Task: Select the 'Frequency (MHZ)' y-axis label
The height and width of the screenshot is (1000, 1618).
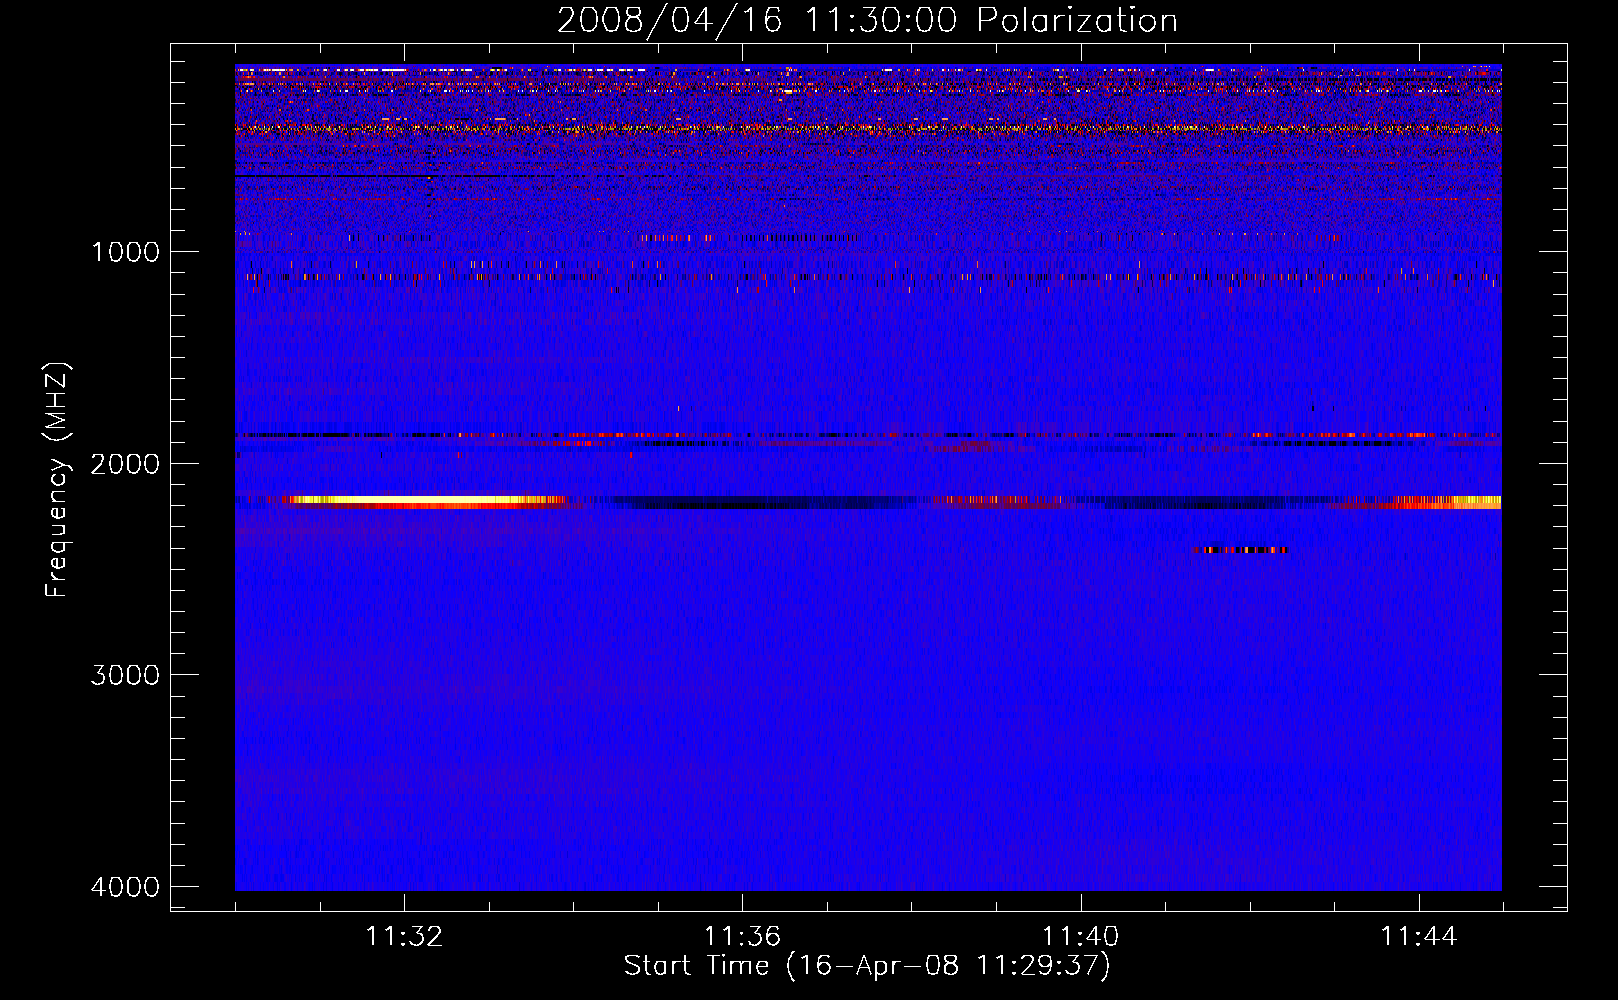Action: coord(57,480)
